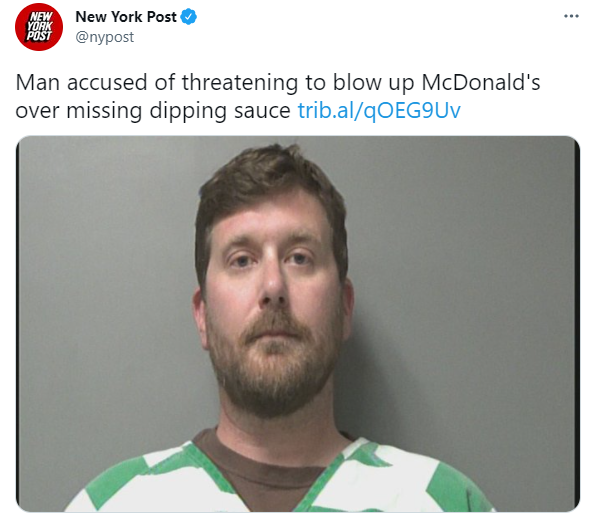The image size is (596, 530).
Task: Click the New York Post red avatar
Action: pyautogui.click(x=39, y=27)
